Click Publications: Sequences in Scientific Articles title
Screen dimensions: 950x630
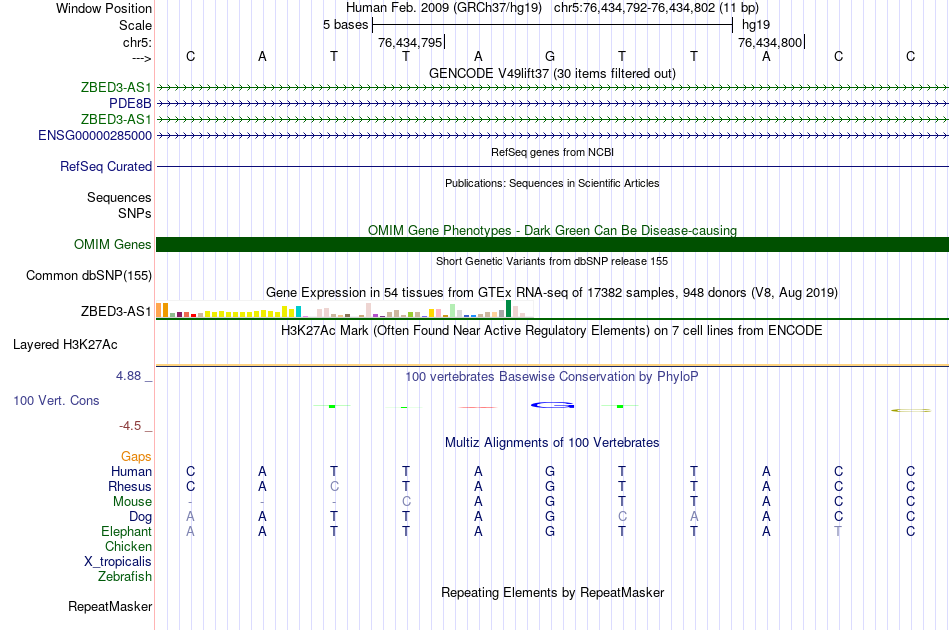pos(552,183)
